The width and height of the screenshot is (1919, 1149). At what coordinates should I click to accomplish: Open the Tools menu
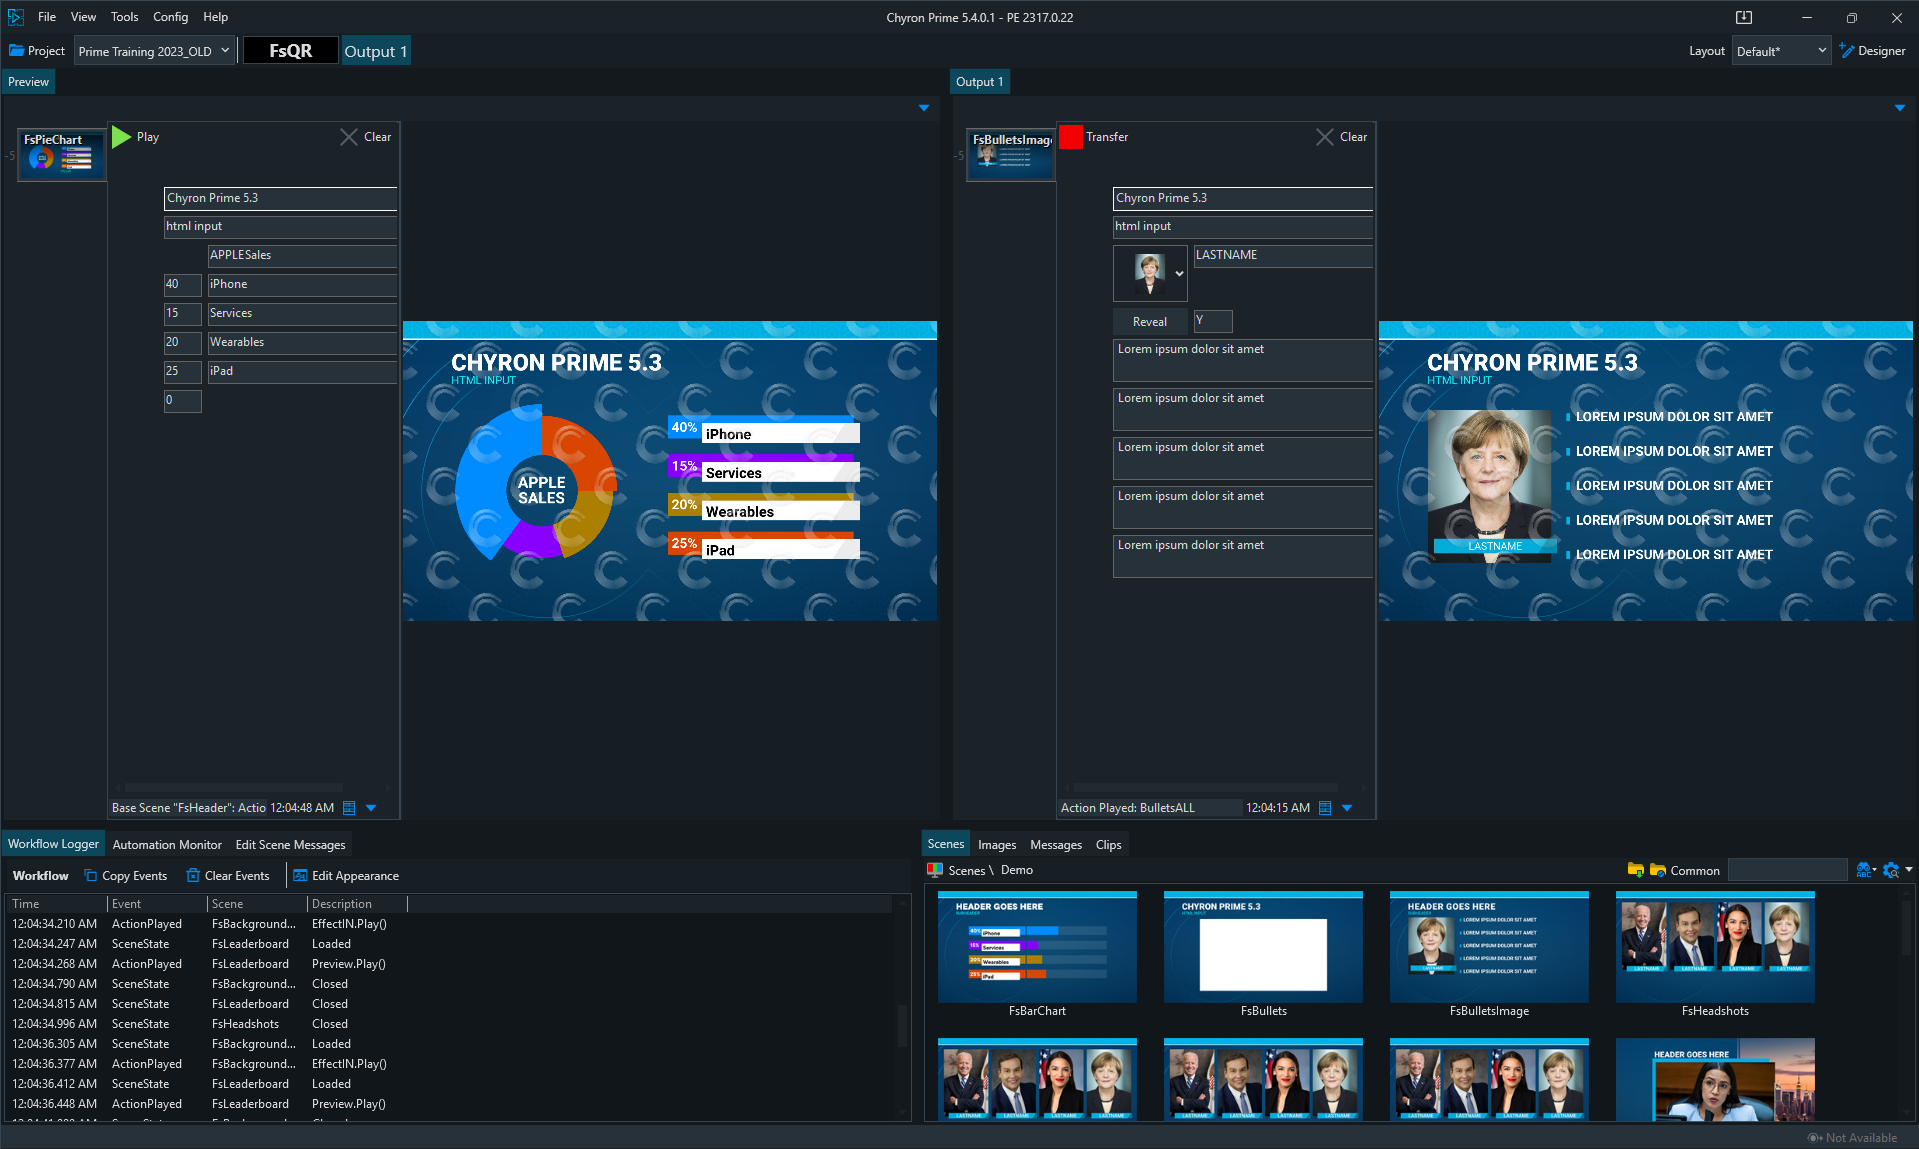point(124,17)
